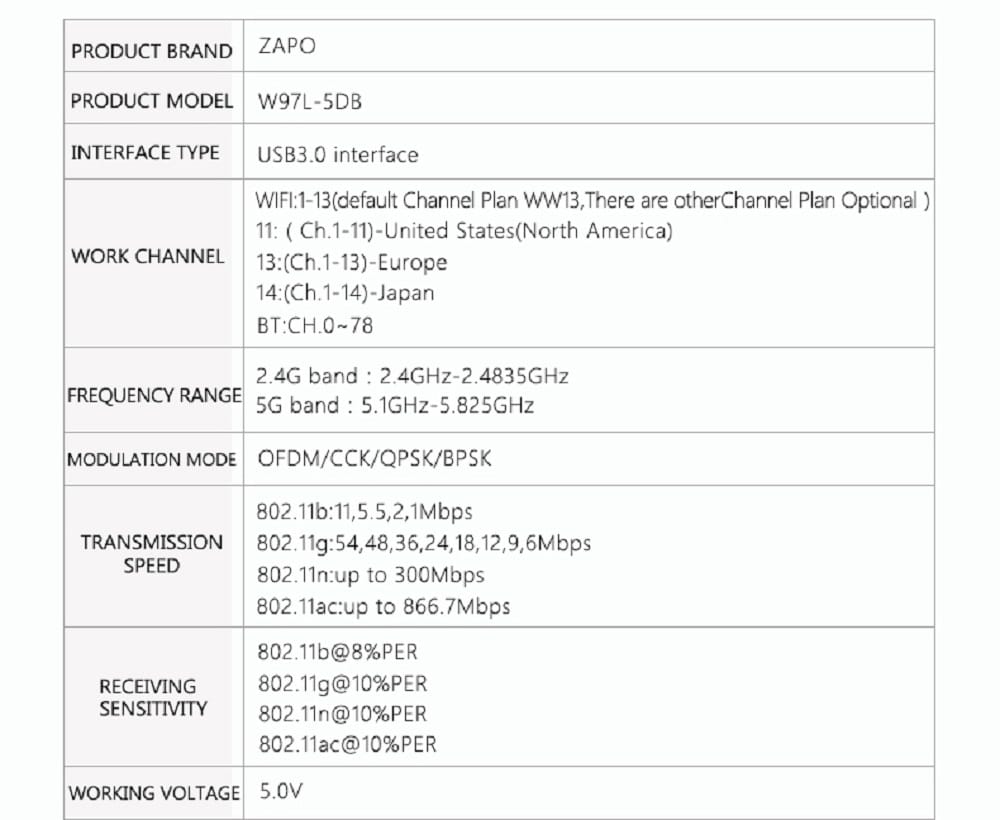This screenshot has width=1000, height=820.
Task: Select the 5G band frequency line
Action: coord(395,406)
